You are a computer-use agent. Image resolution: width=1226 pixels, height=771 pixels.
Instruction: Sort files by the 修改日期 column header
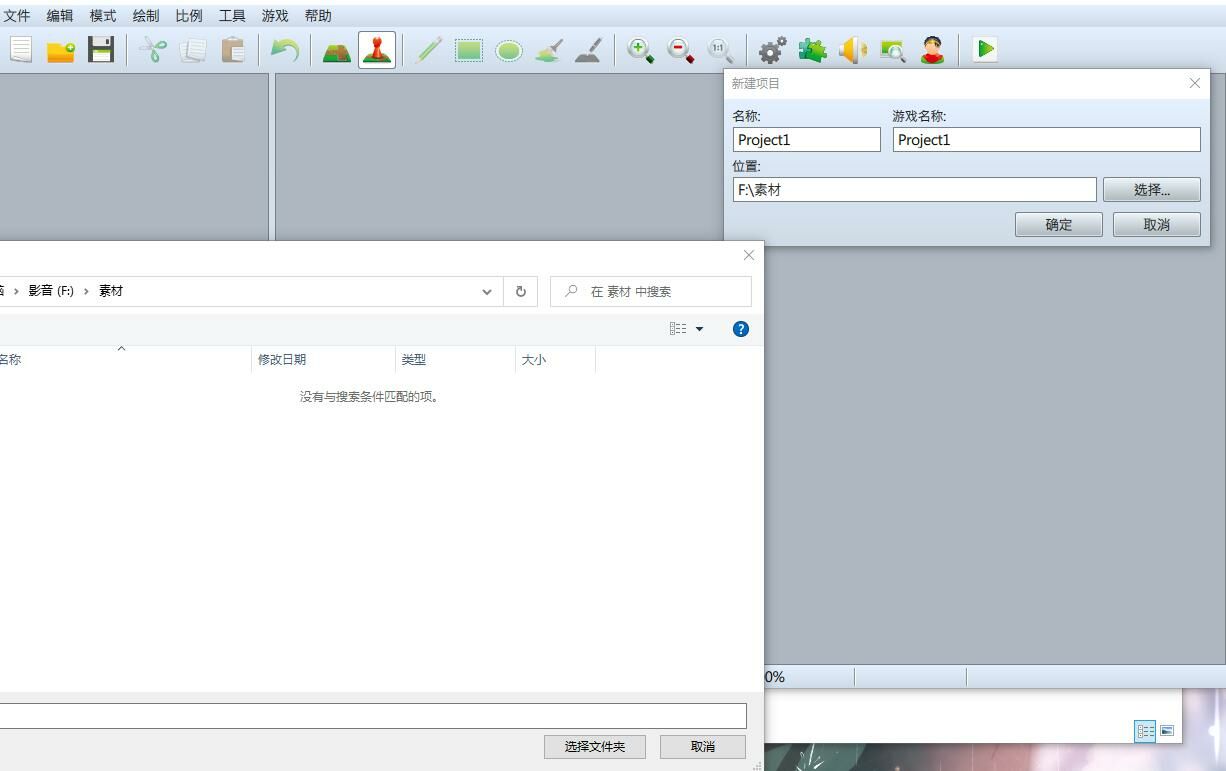click(282, 360)
